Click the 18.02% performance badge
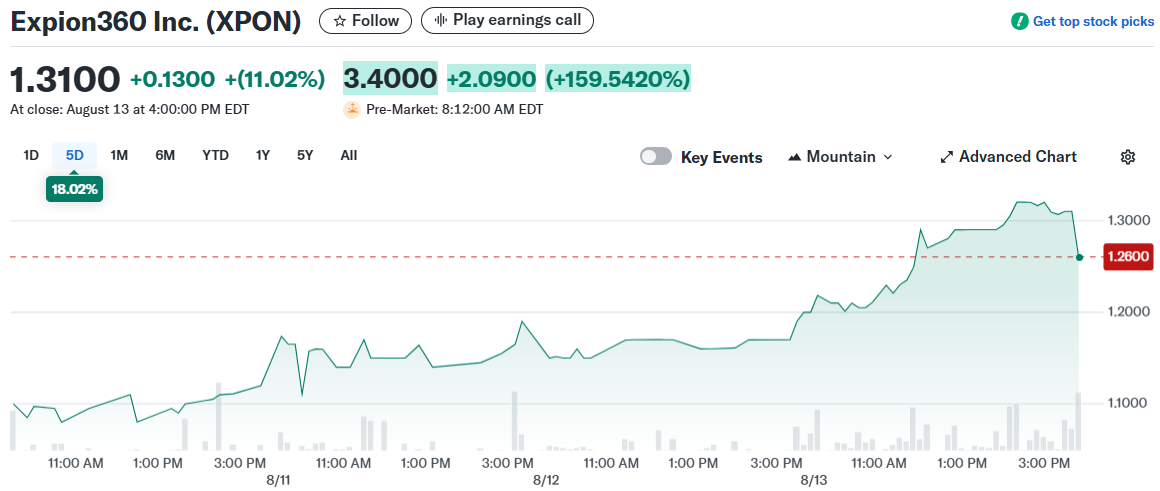This screenshot has width=1160, height=491. point(74,189)
